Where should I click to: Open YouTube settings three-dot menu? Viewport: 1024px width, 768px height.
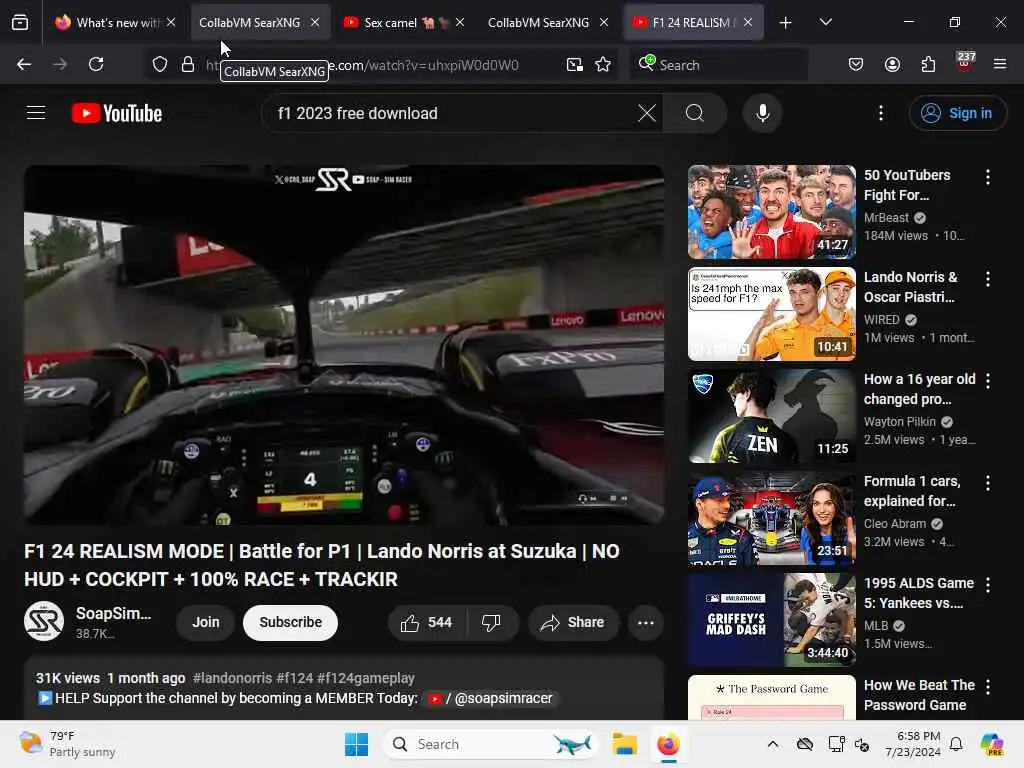pos(881,113)
